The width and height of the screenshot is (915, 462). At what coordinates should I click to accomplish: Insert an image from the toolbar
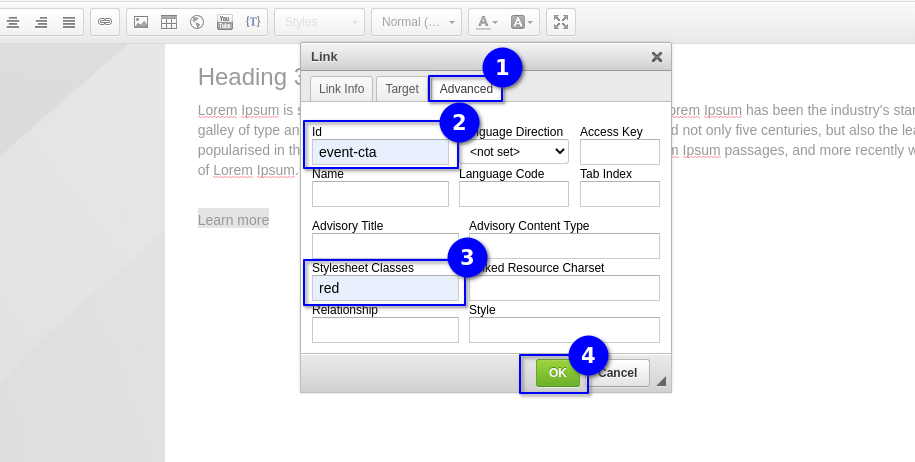(x=141, y=21)
